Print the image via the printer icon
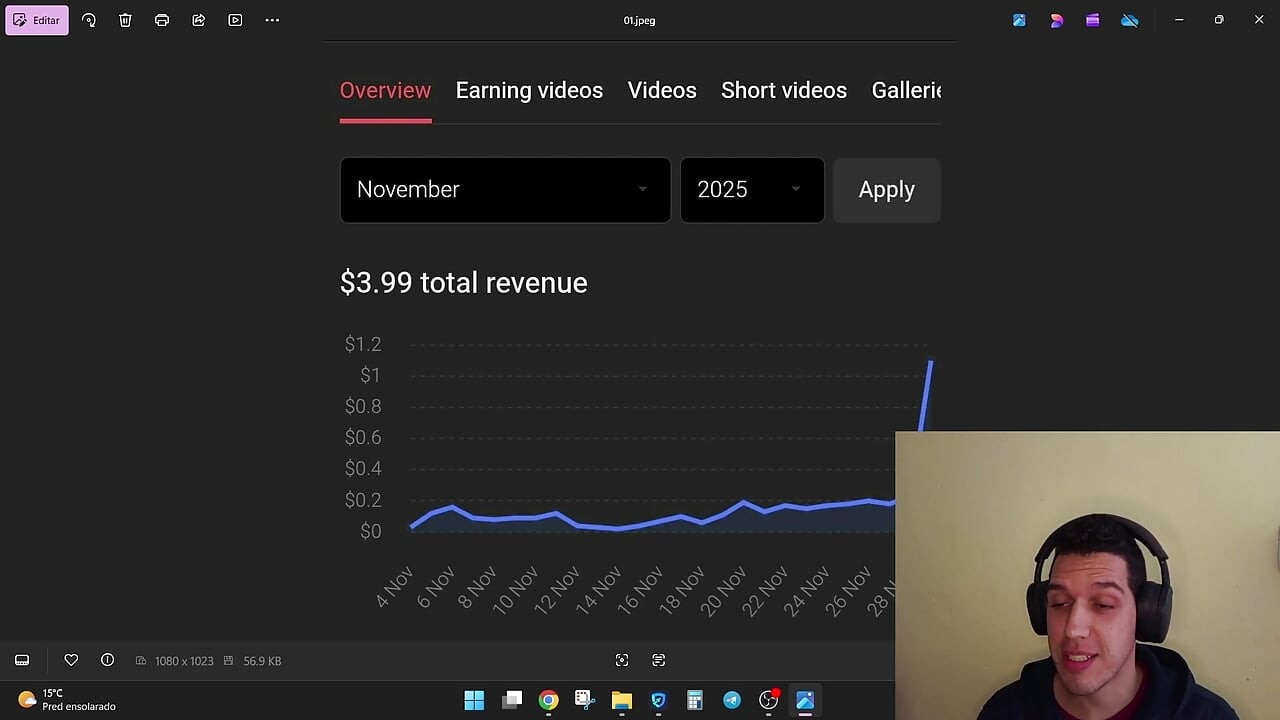The image size is (1280, 720). pyautogui.click(x=162, y=20)
